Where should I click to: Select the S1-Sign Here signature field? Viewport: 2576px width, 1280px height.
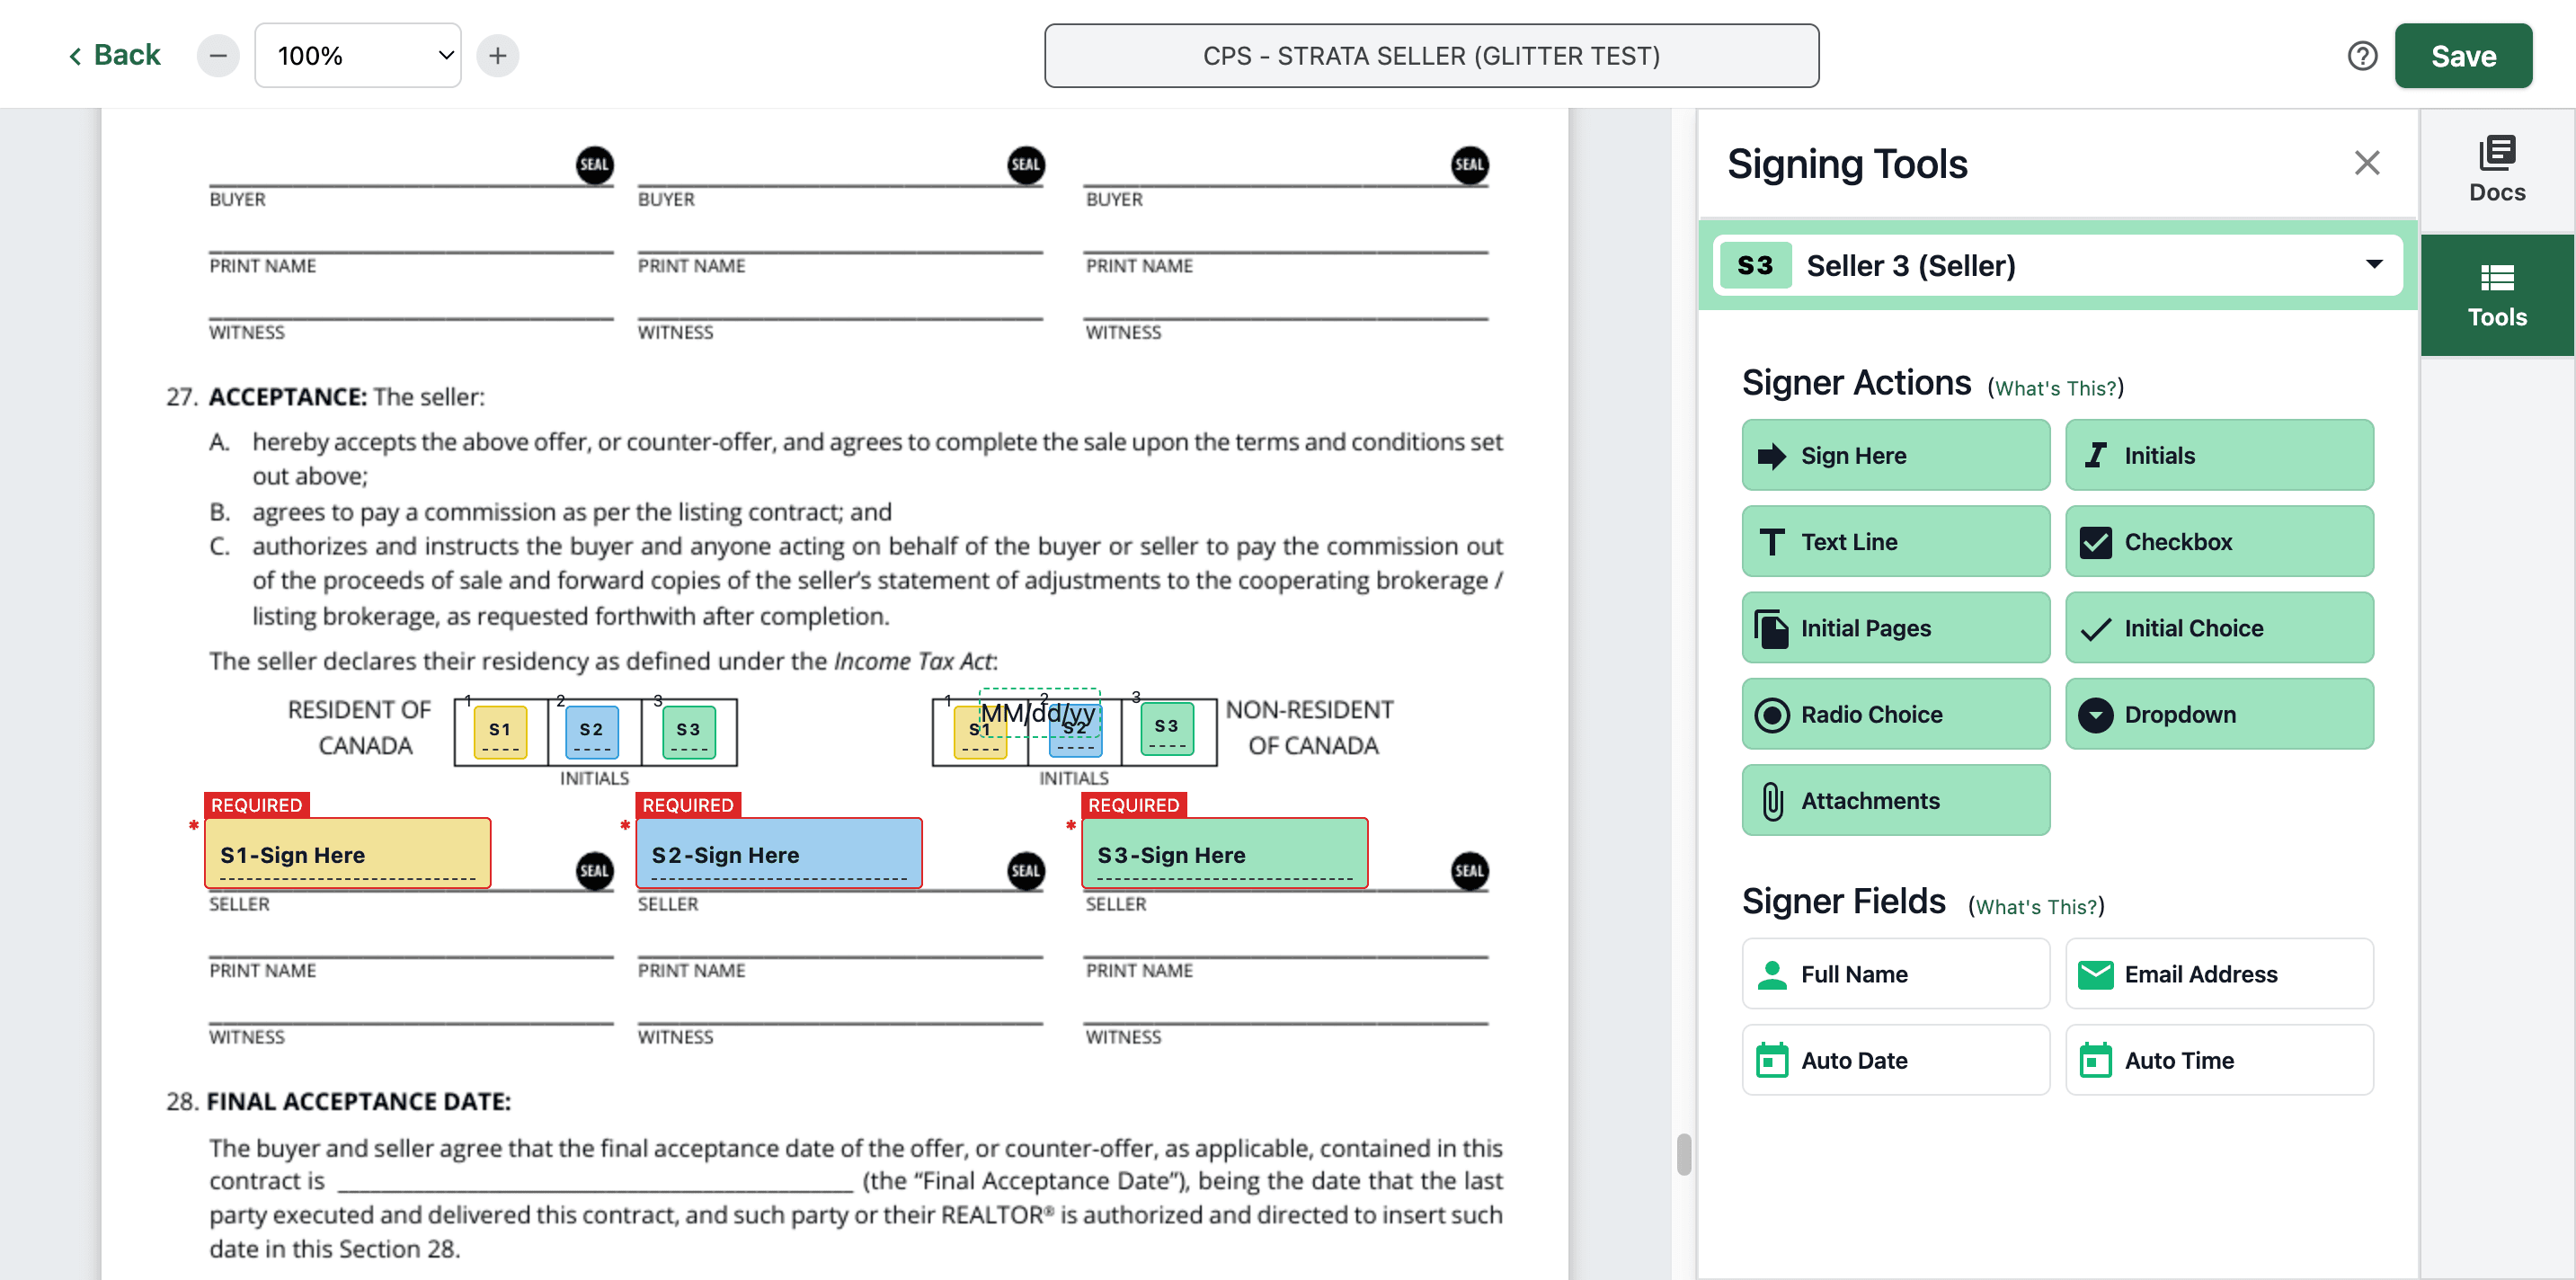(347, 854)
